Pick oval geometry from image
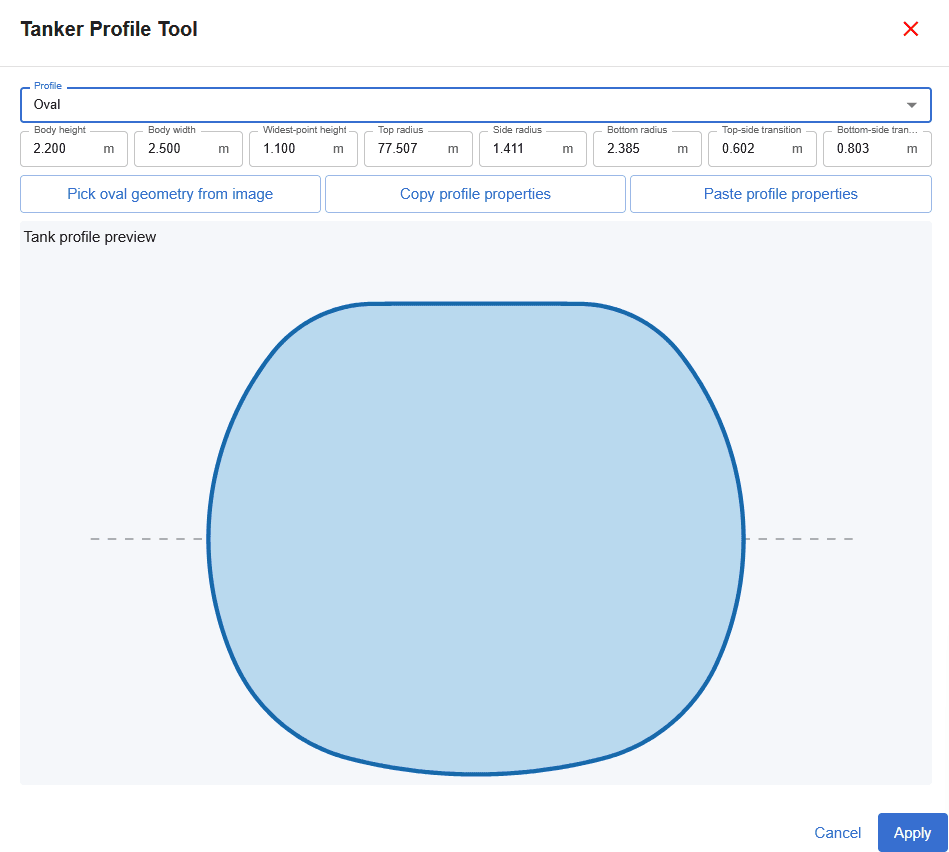 tap(170, 194)
